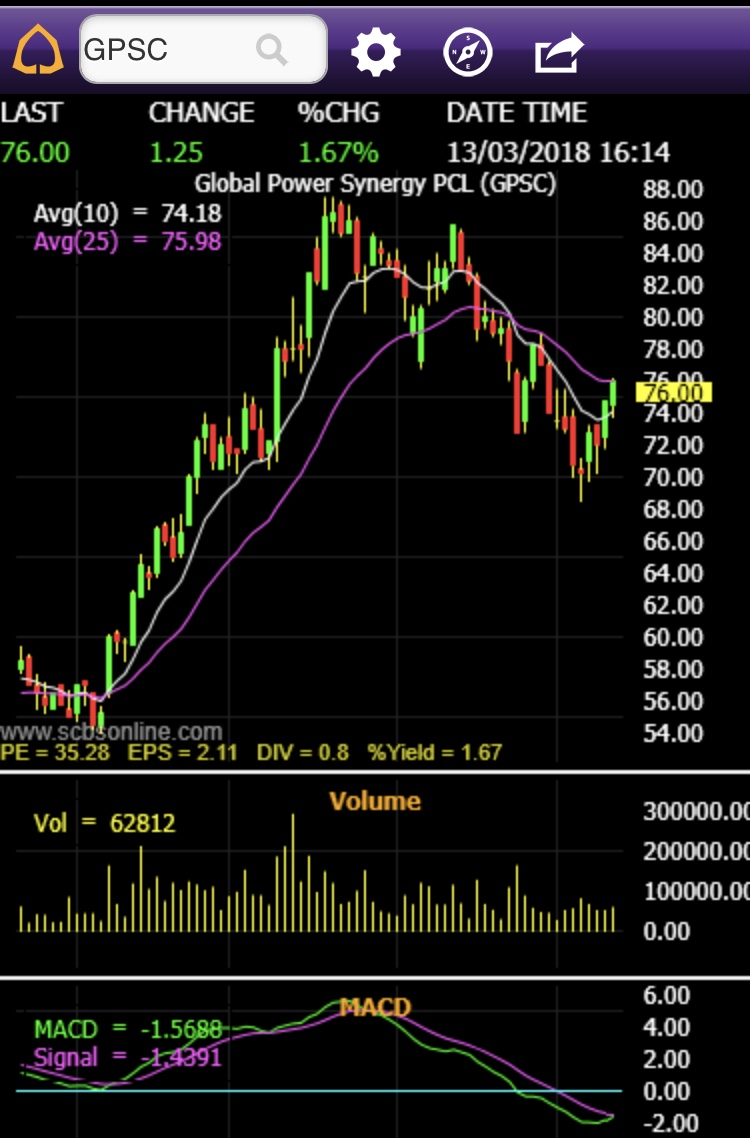
Task: Tap the %Yield = 1.67 value
Action: point(435,752)
